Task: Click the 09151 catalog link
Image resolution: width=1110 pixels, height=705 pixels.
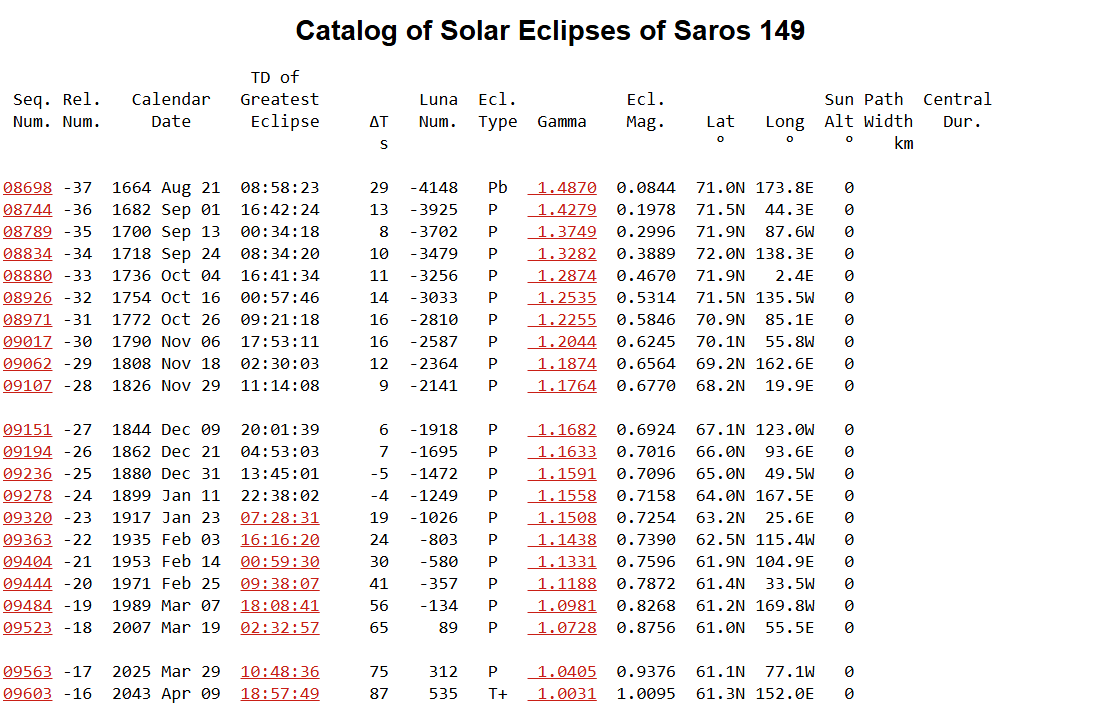Action: [28, 430]
